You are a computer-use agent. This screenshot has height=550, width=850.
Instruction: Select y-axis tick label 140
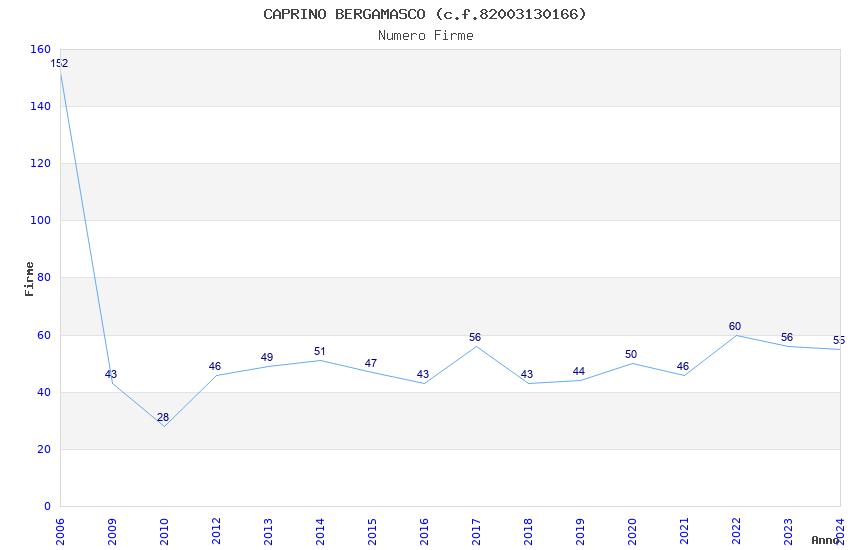pos(41,106)
